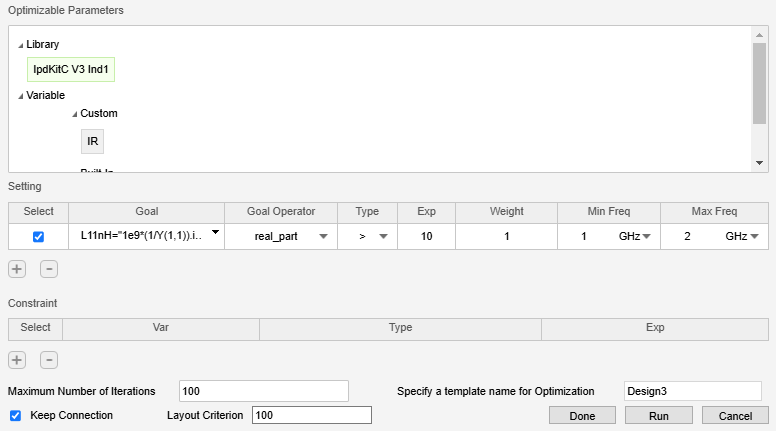
Task: Click the Maximum Number of Iterations field
Action: (263, 390)
